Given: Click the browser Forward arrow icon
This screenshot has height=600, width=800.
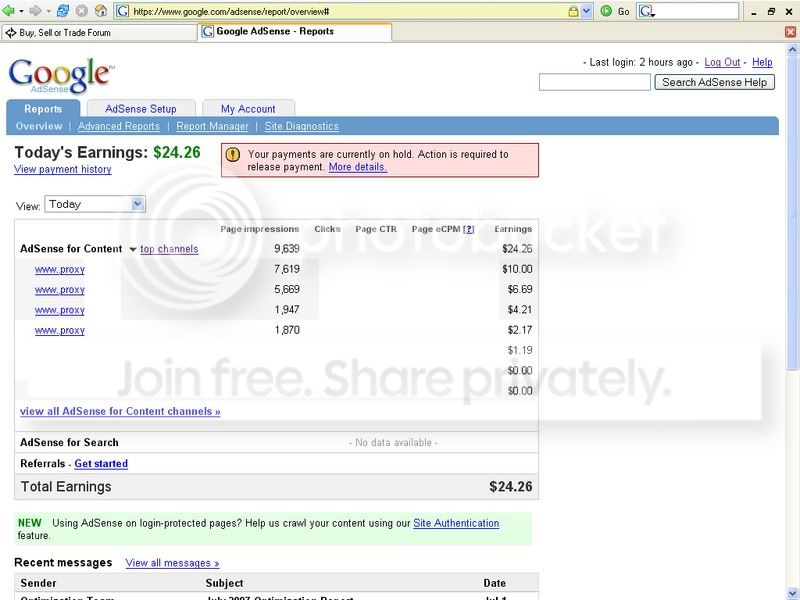Looking at the screenshot, I should pyautogui.click(x=35, y=10).
